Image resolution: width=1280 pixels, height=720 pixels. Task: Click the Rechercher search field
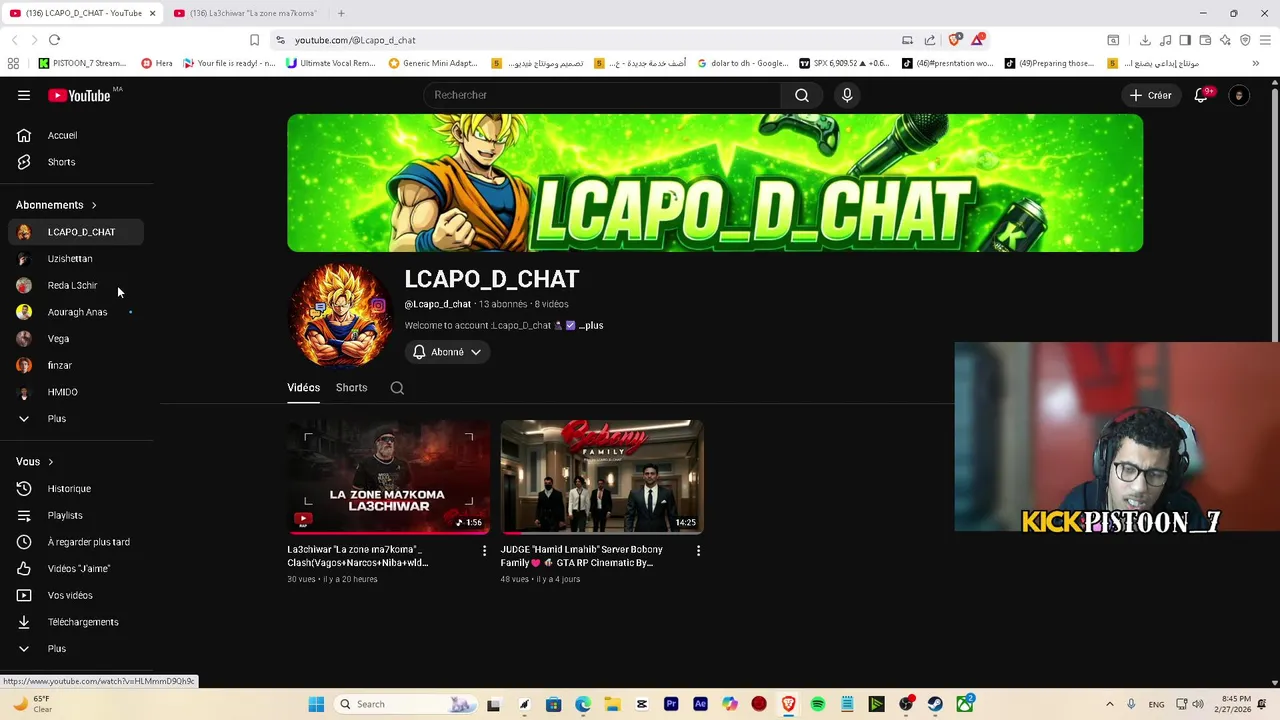point(603,95)
